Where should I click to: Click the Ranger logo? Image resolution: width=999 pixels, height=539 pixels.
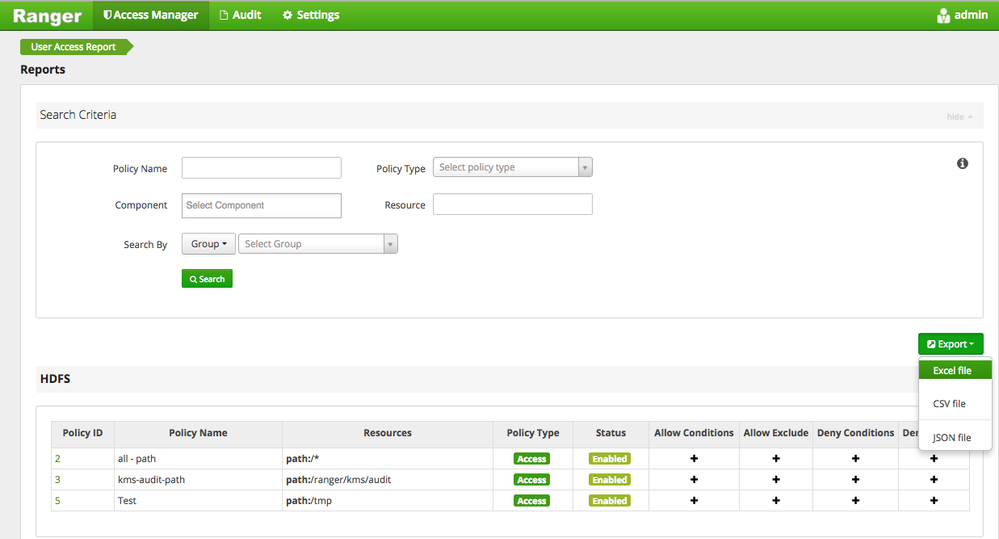click(x=47, y=15)
